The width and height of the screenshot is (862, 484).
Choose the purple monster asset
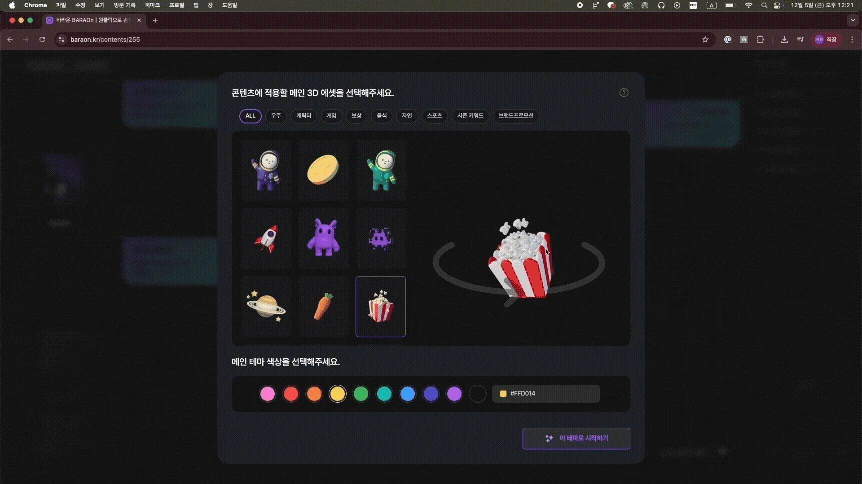(x=323, y=238)
